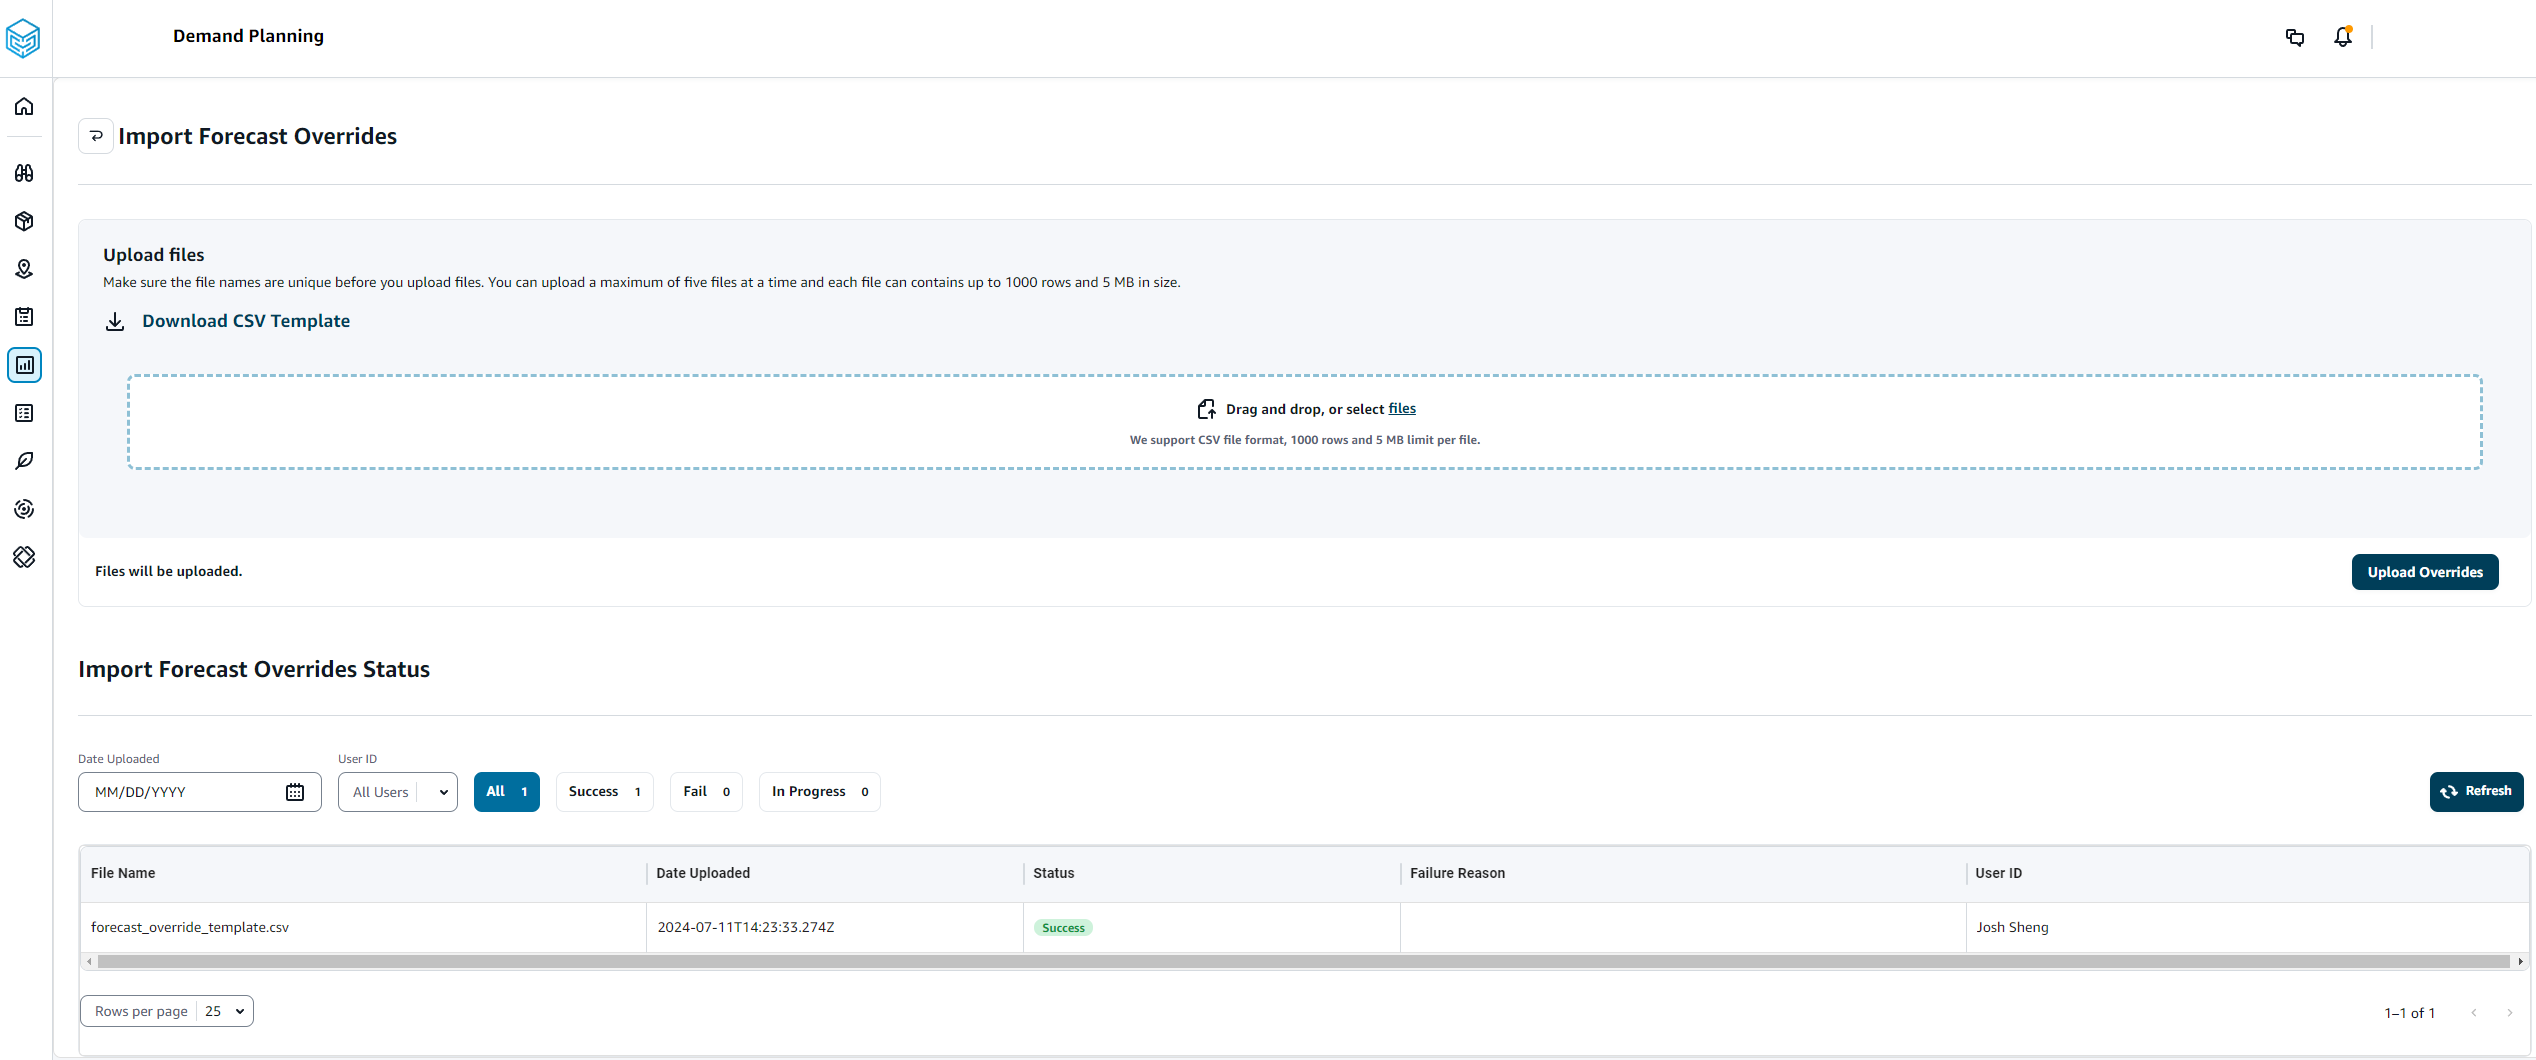Screen dimensions: 2536x1060
Task: Open the Home page from the sidebar
Action: coord(24,106)
